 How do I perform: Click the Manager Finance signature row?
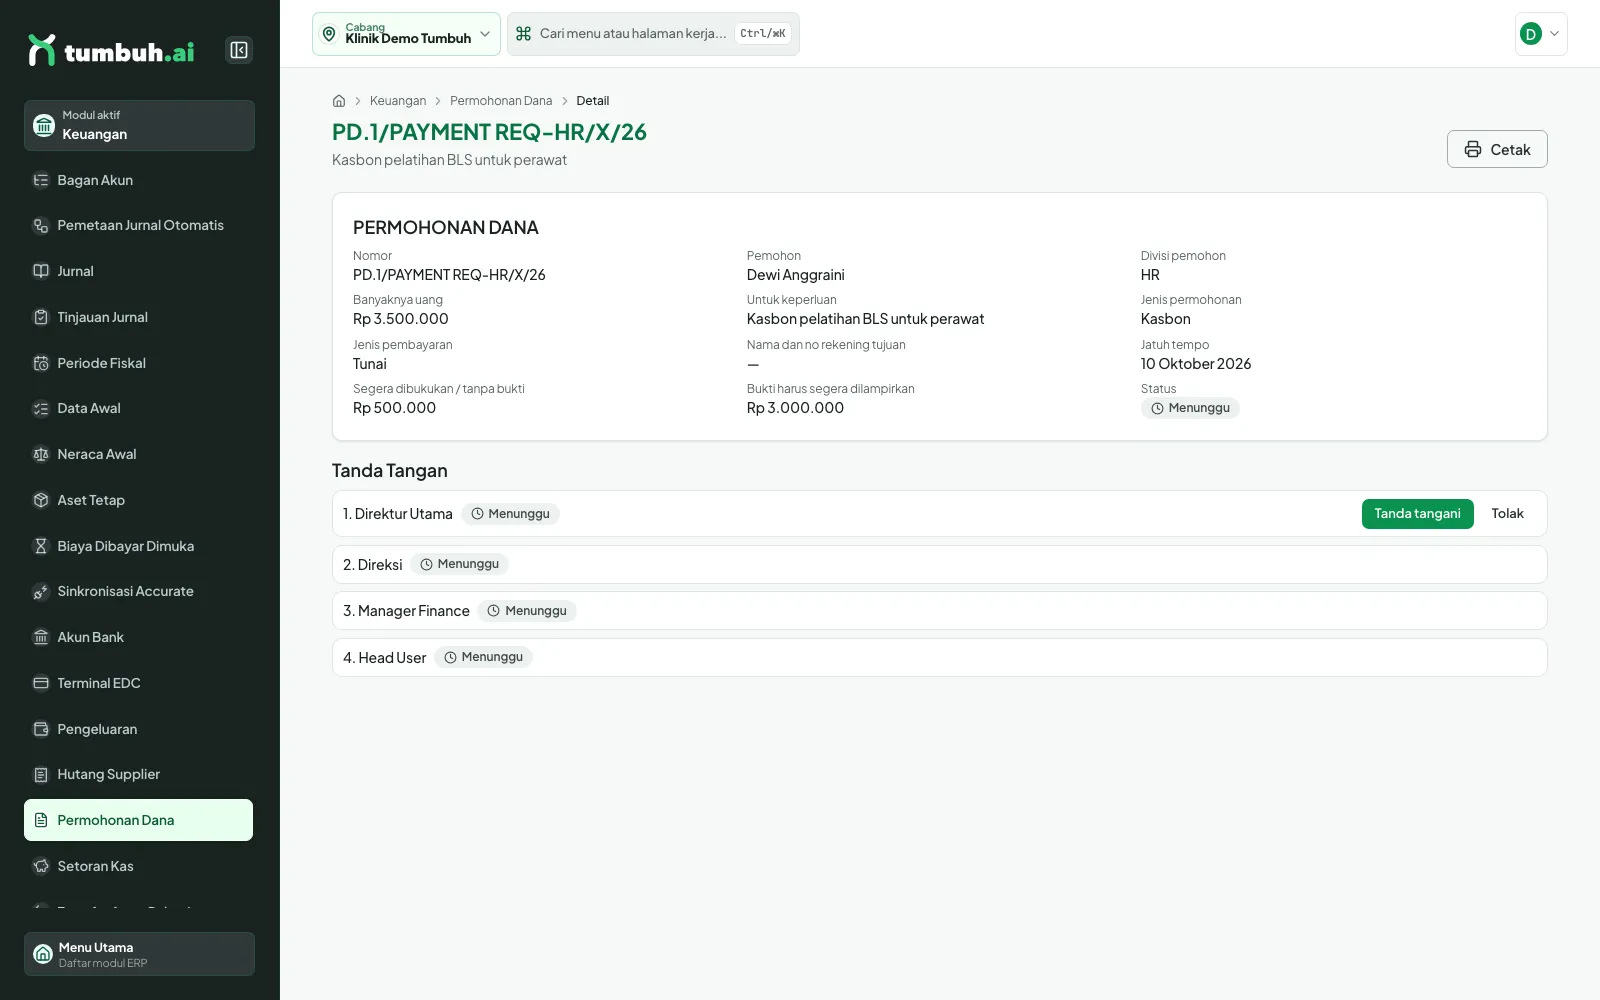(x=940, y=611)
